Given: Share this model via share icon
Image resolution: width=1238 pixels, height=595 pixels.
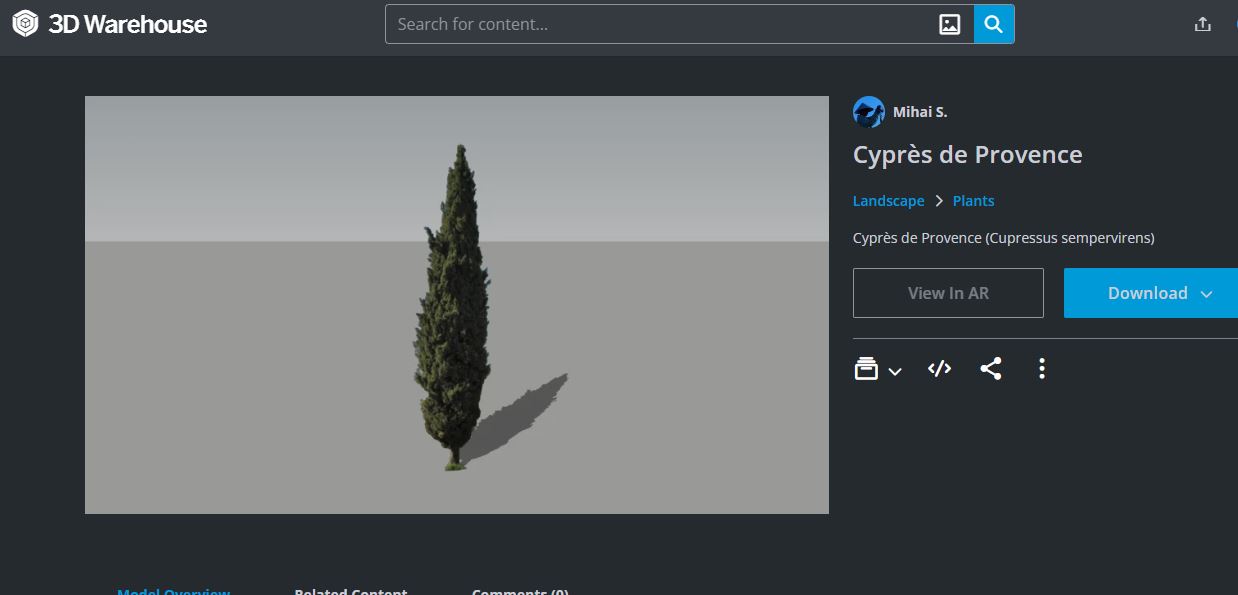Looking at the screenshot, I should [991, 369].
